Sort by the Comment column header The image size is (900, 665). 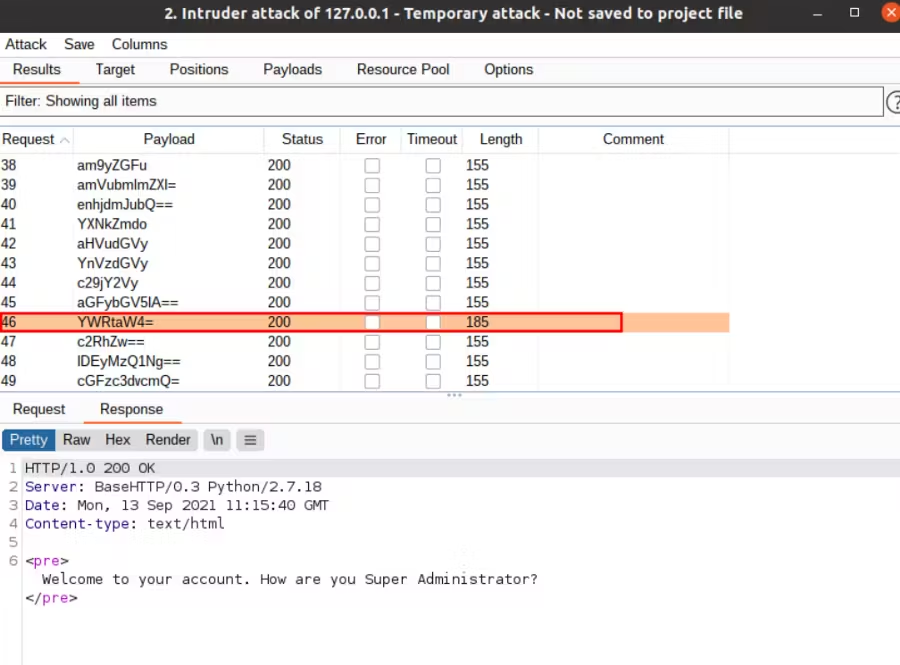[633, 139]
